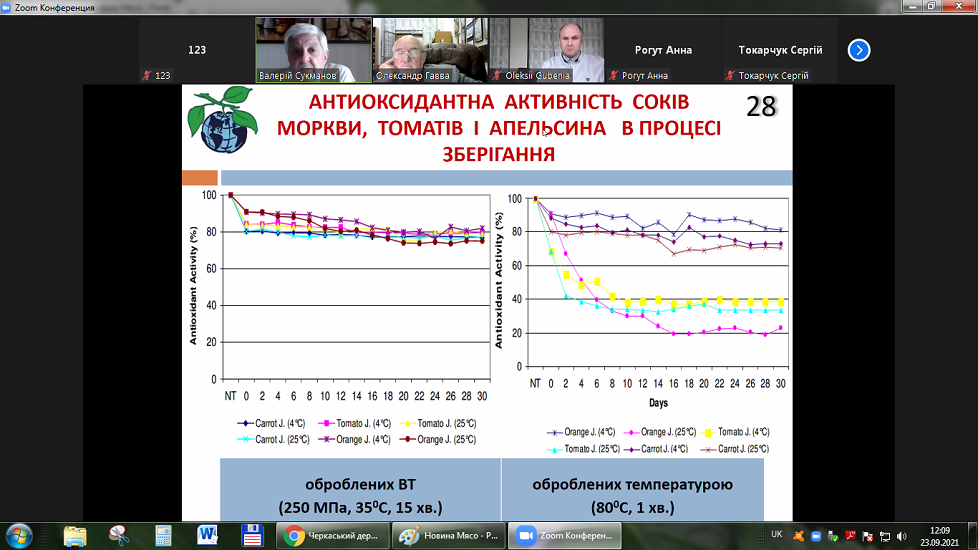Select Oleksii Gubenia's video thumbnail
Image resolution: width=978 pixels, height=550 pixels.
(x=547, y=50)
